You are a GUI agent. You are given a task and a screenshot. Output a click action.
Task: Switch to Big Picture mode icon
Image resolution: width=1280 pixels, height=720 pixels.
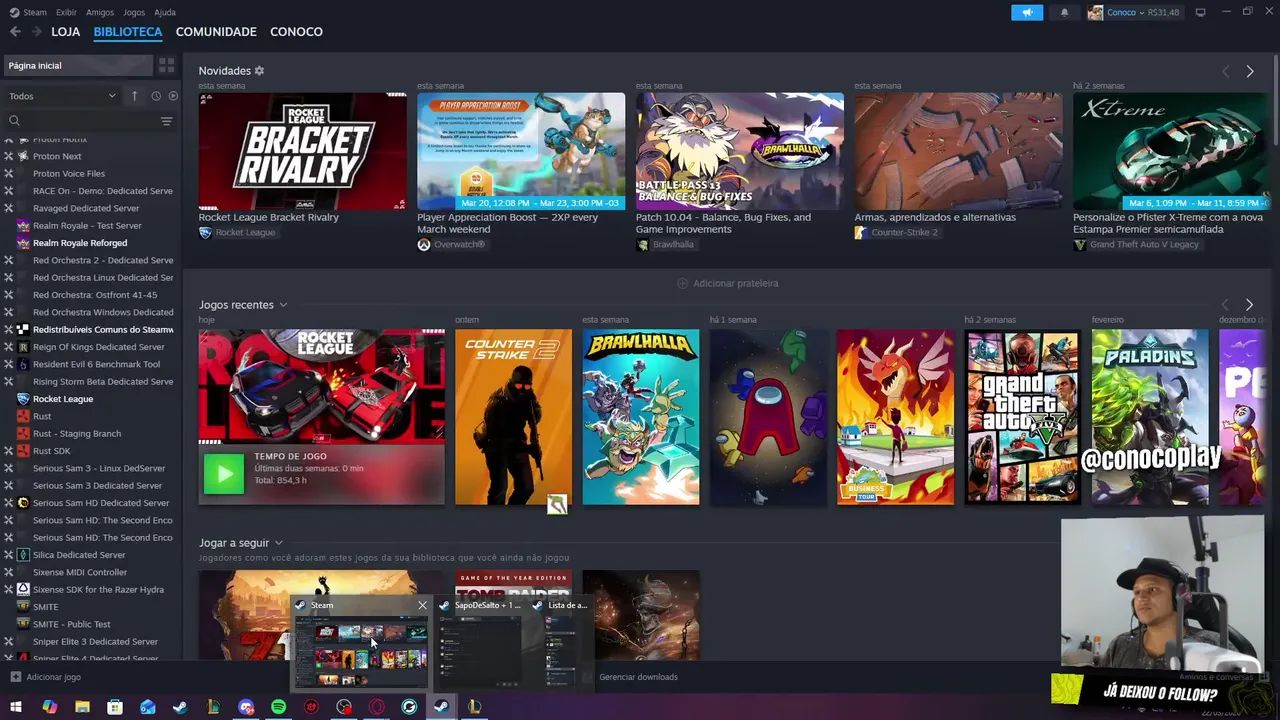(1201, 12)
